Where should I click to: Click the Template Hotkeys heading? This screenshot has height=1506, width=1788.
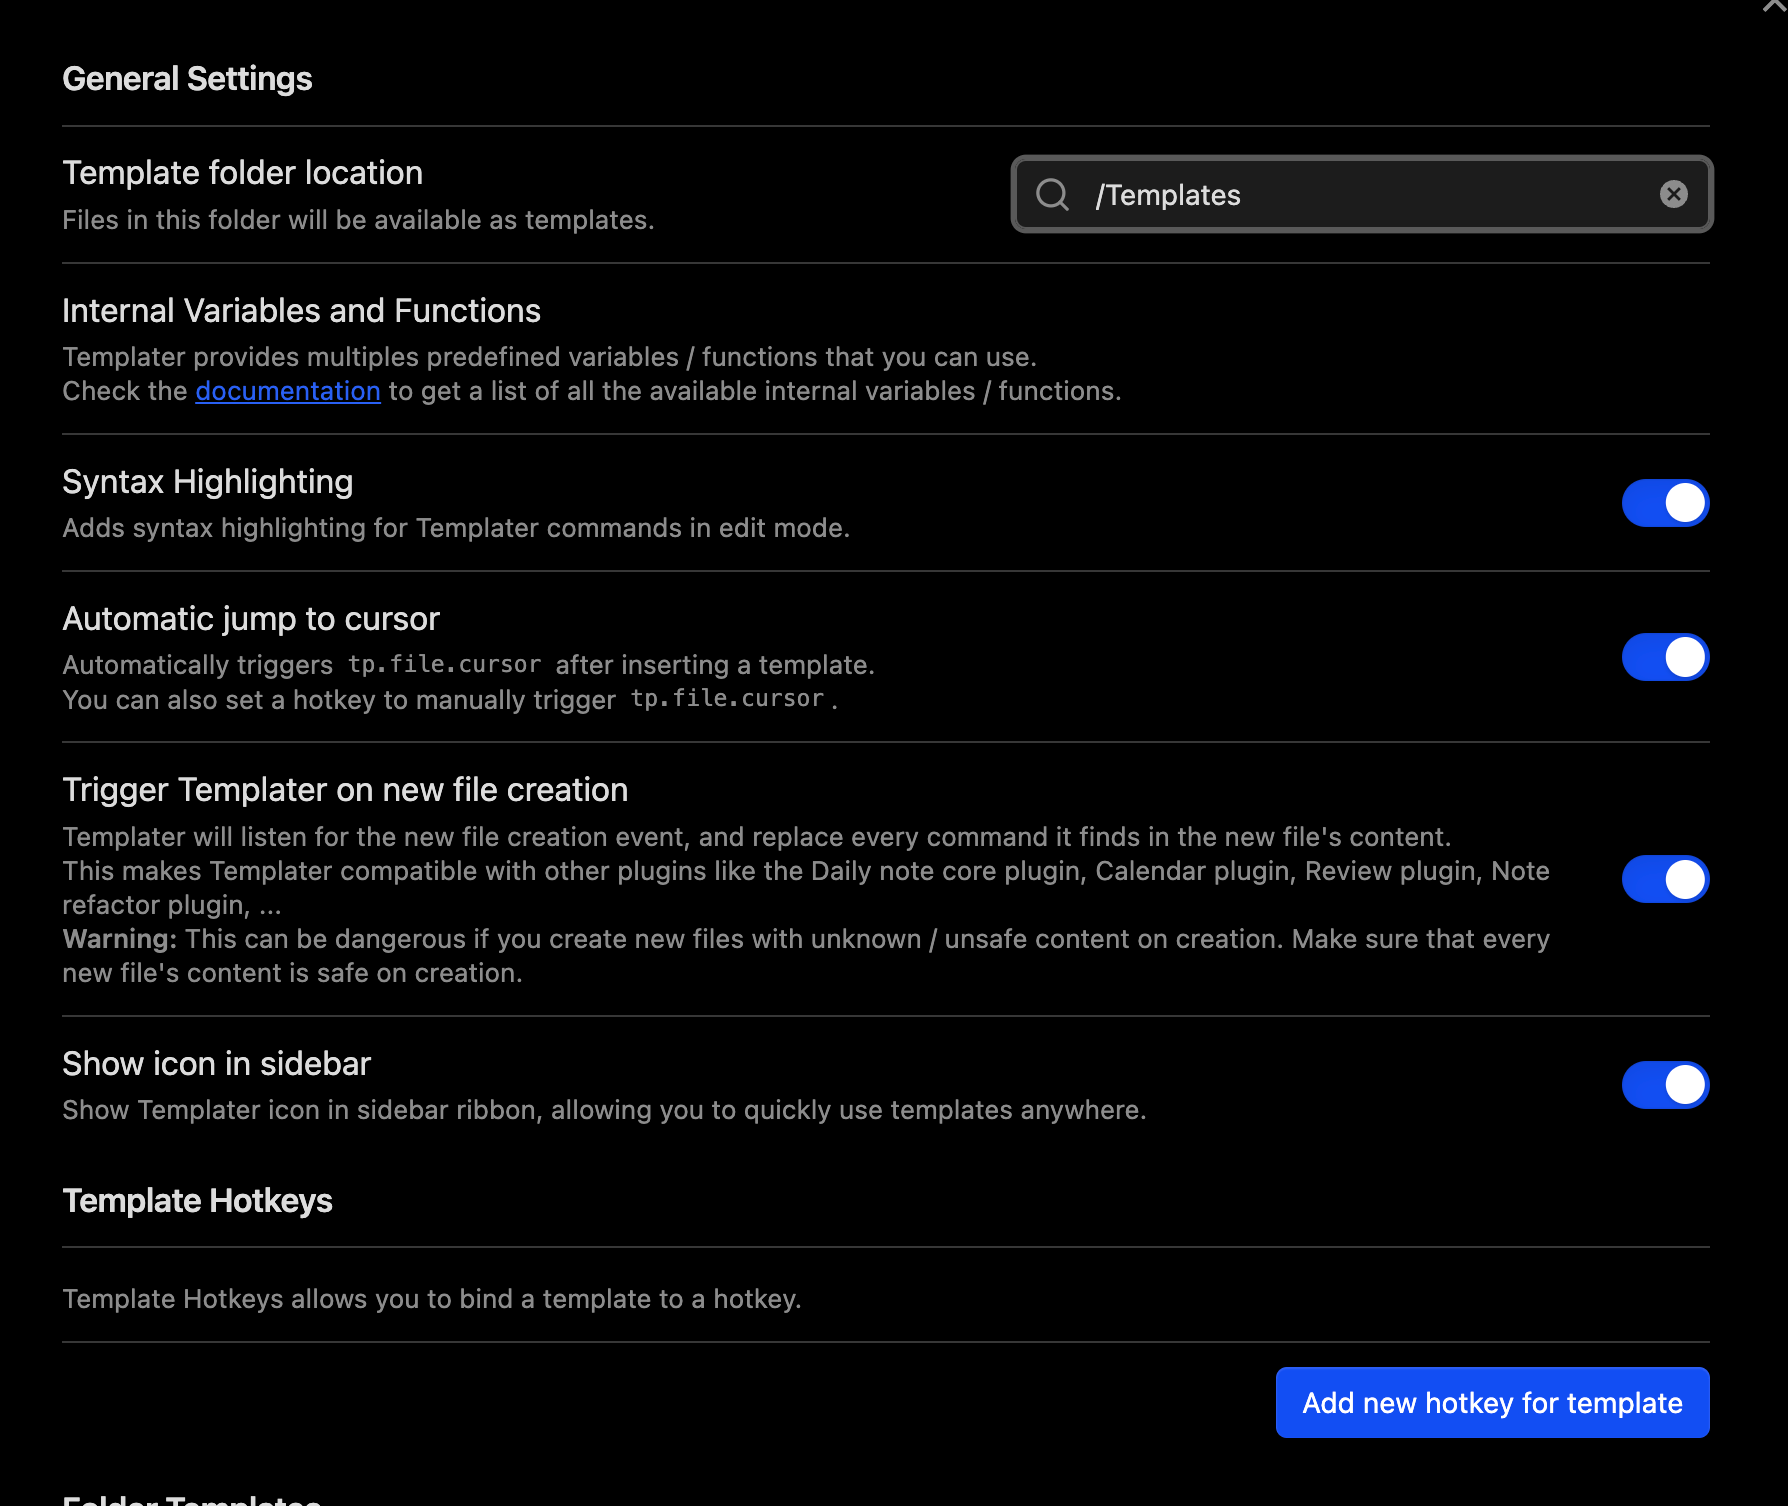point(197,1201)
